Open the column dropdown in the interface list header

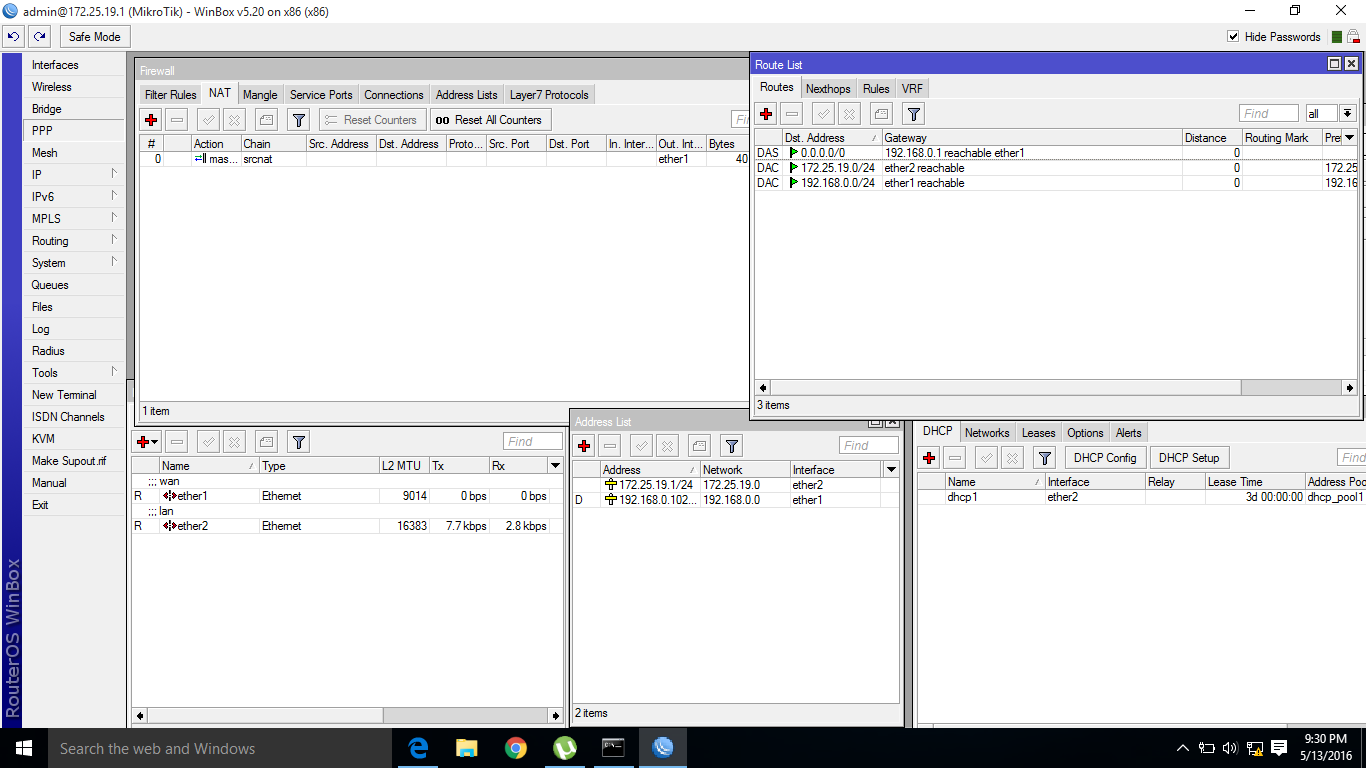pyautogui.click(x=555, y=466)
